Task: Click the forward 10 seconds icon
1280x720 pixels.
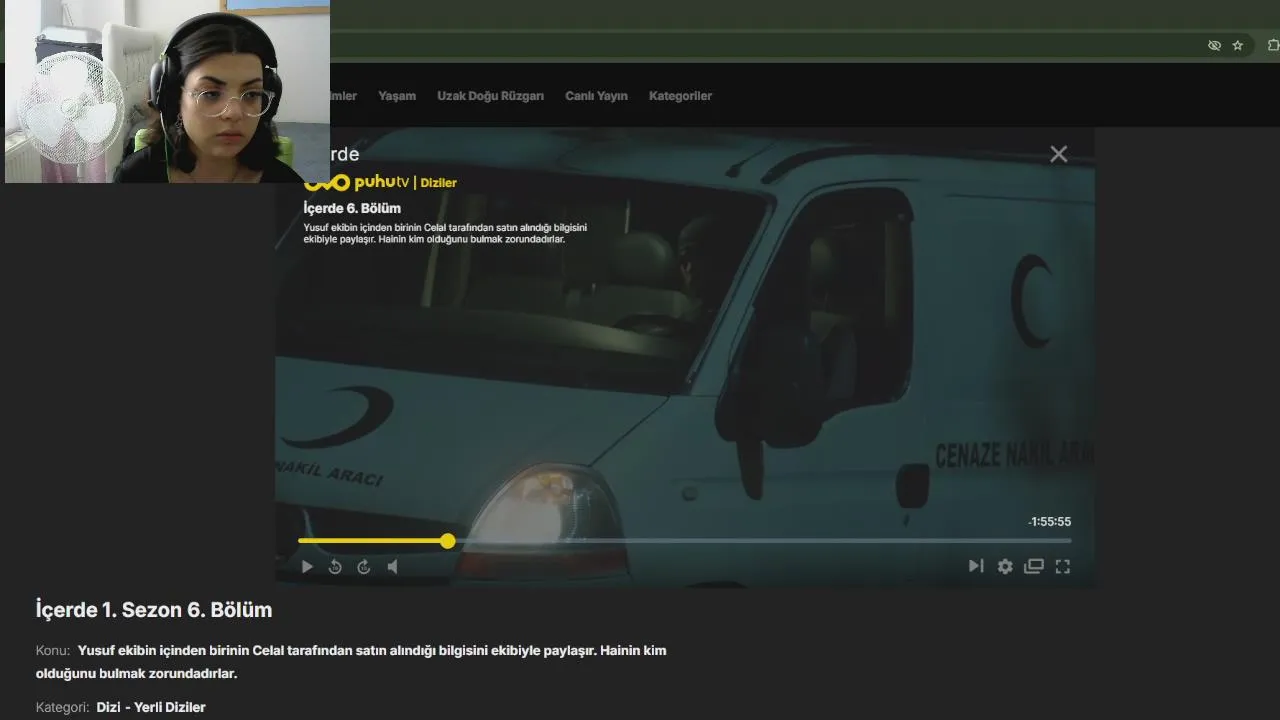Action: point(364,567)
